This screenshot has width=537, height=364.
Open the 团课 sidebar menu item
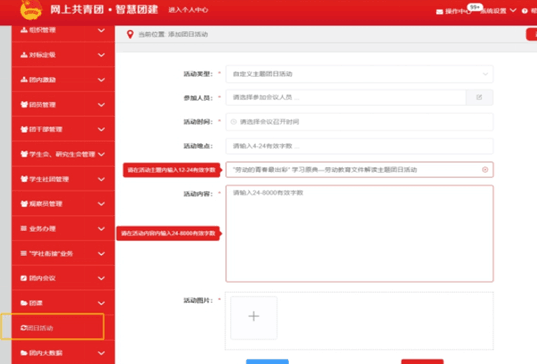[63, 303]
